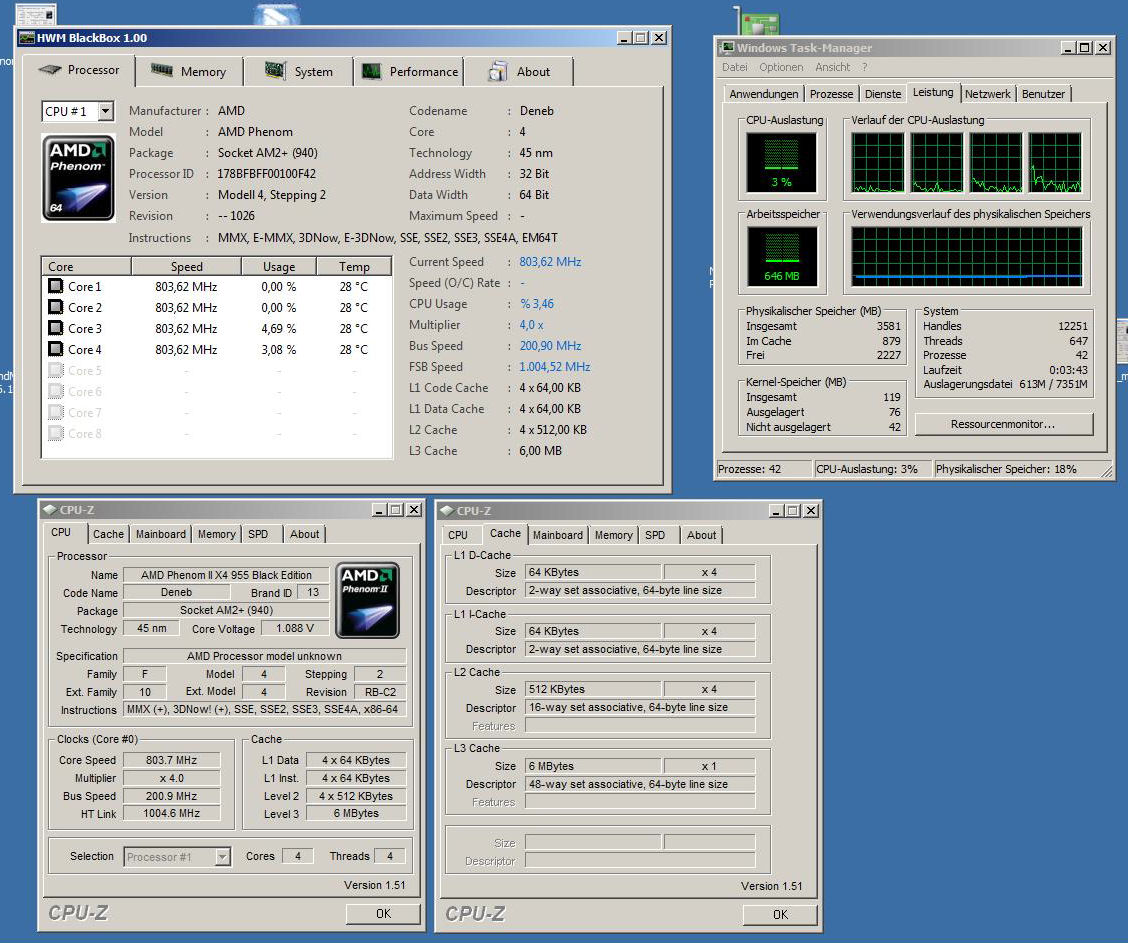Open the Optionen menu in Task-Manager
The width and height of the screenshot is (1128, 943).
tap(781, 67)
